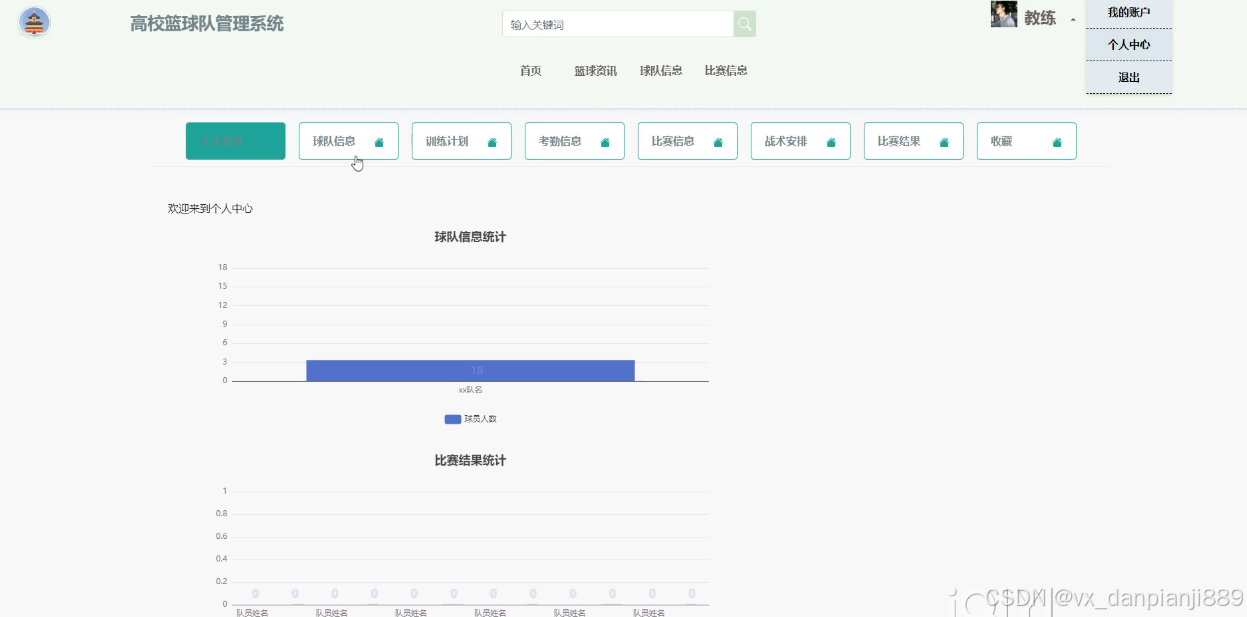Open the 球队信息 top nav item
1247x617 pixels.
tap(661, 71)
